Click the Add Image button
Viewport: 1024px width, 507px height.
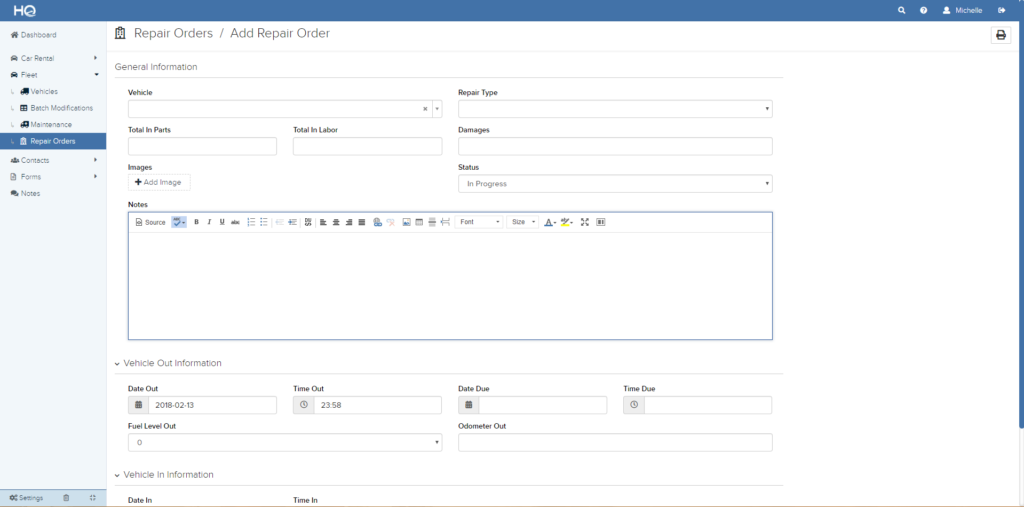(159, 182)
